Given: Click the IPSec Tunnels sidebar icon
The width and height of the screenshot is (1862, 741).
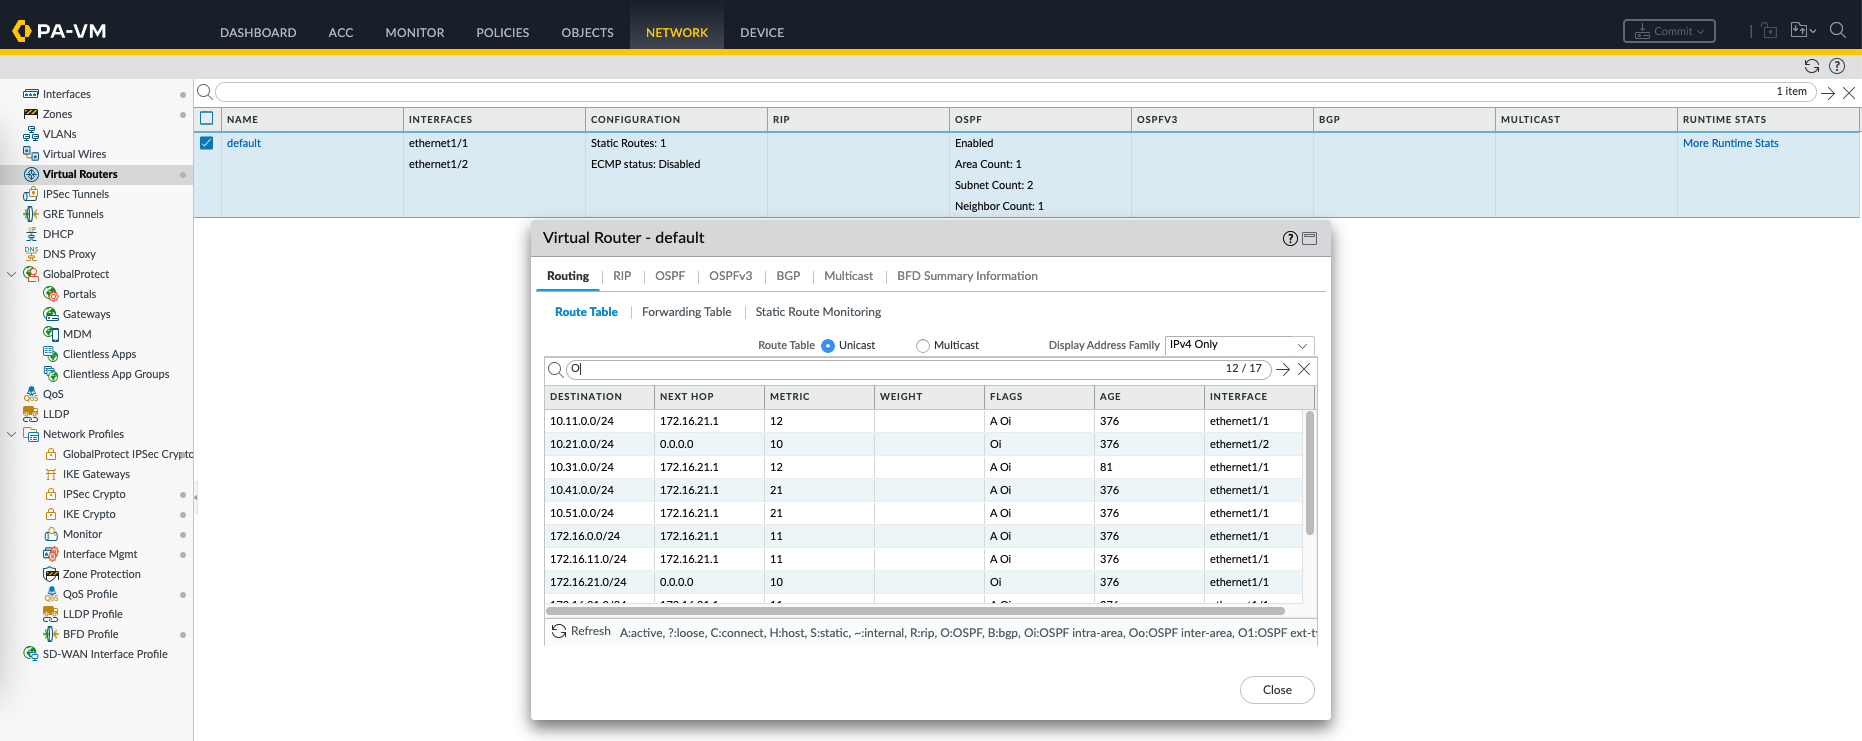Looking at the screenshot, I should [x=31, y=194].
